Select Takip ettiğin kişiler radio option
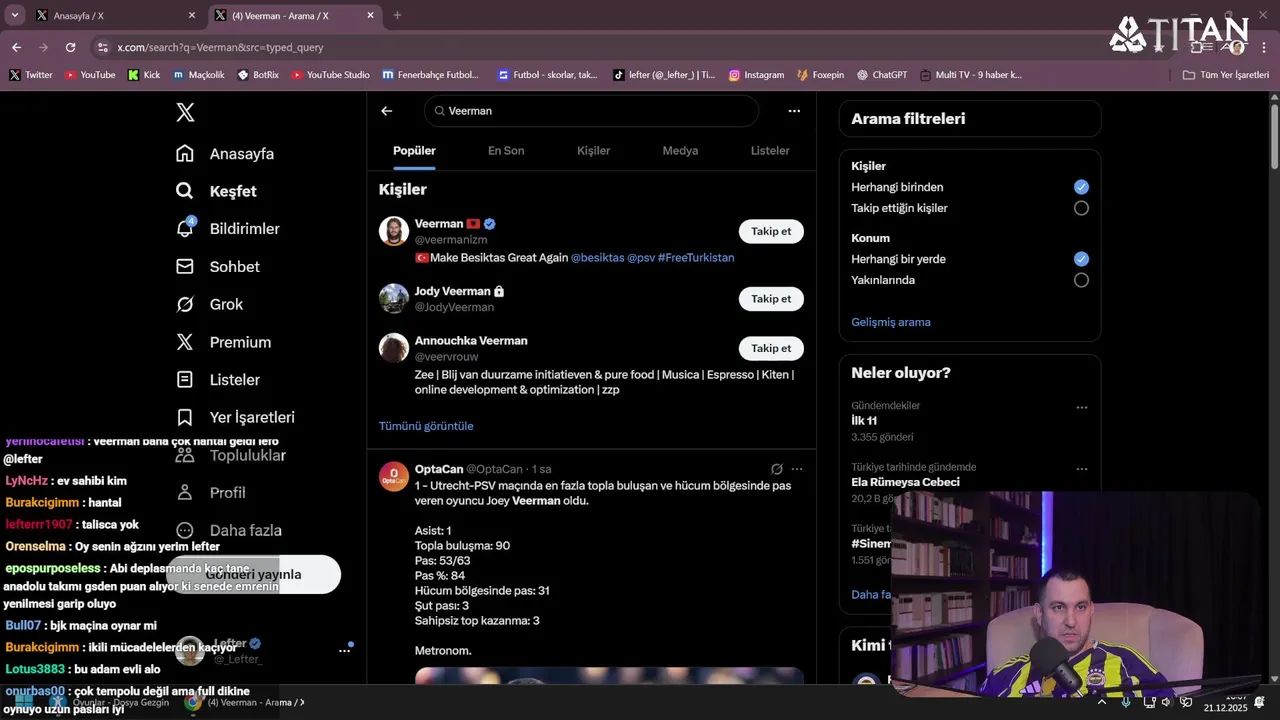This screenshot has width=1280, height=720. pos(1081,208)
